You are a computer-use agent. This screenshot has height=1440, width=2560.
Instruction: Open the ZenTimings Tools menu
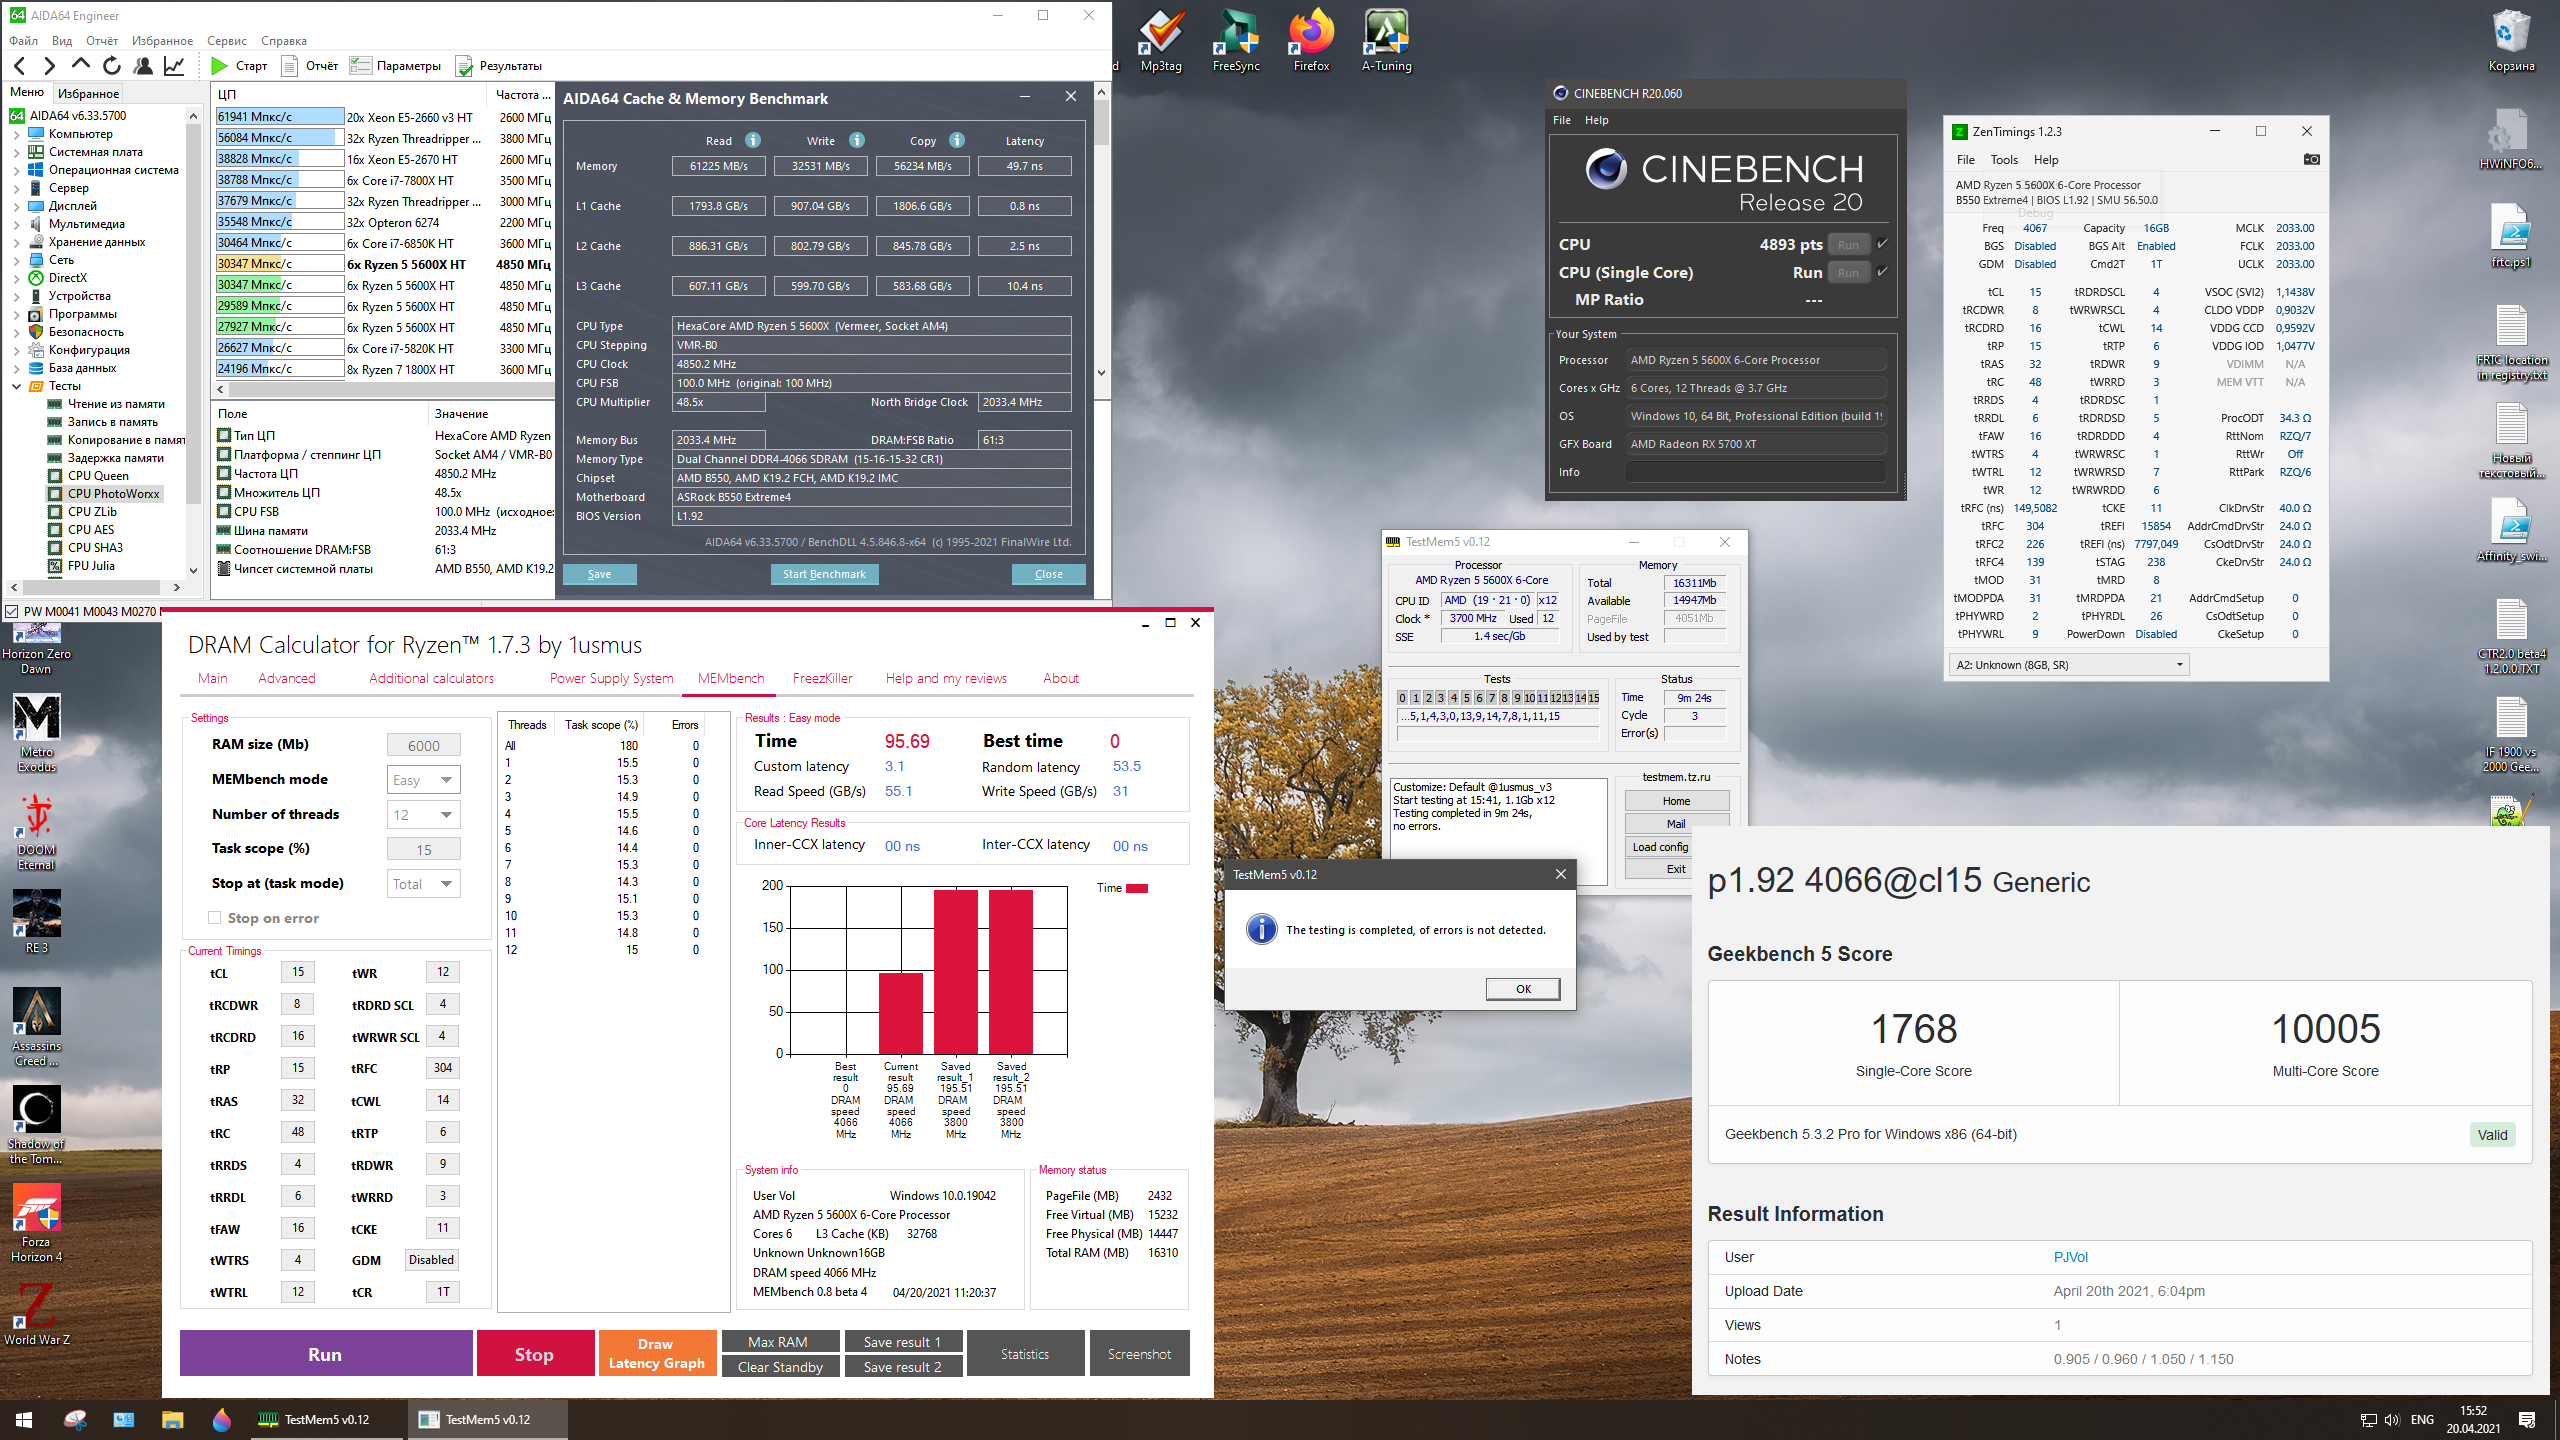pos(2003,160)
